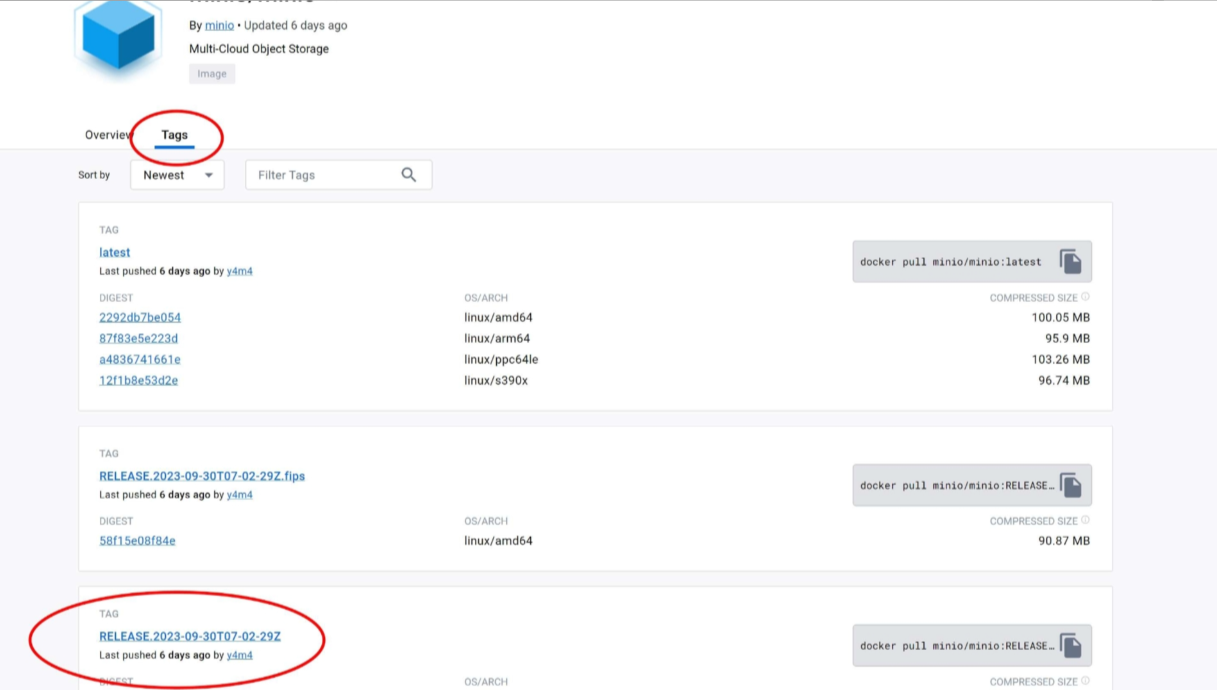Switch to the Overview tab

pos(108,135)
